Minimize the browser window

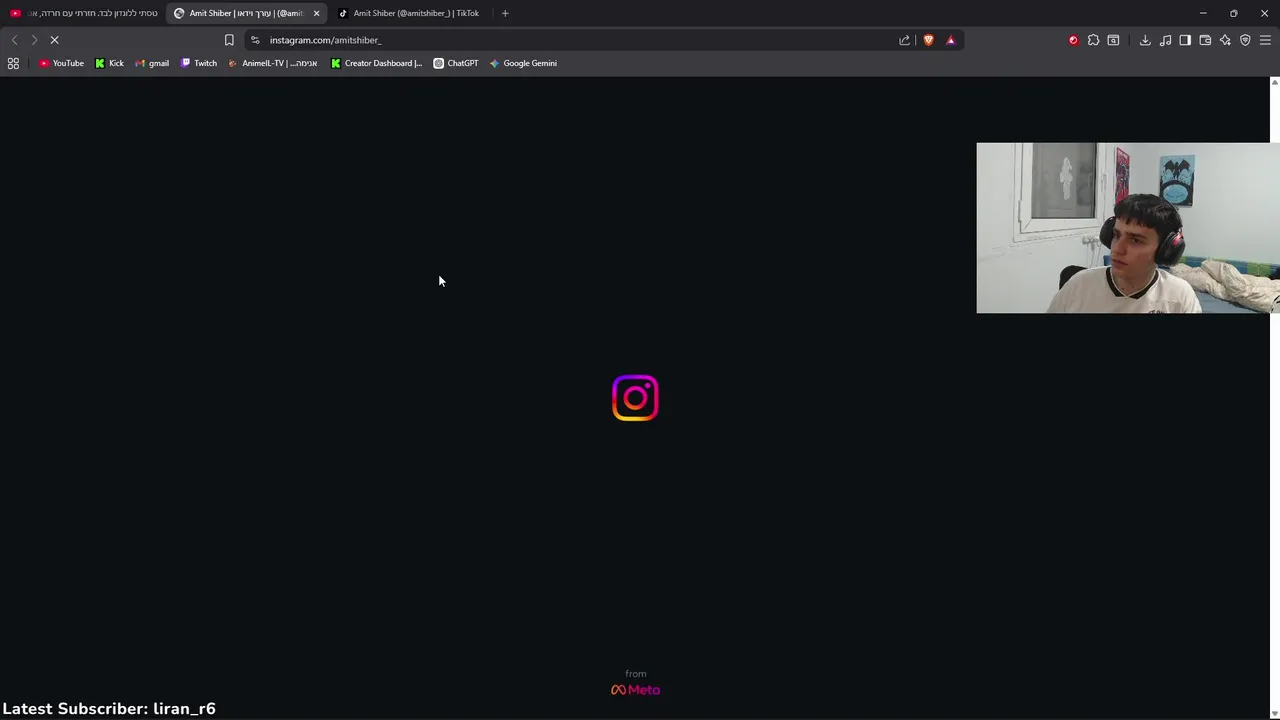(x=1203, y=13)
